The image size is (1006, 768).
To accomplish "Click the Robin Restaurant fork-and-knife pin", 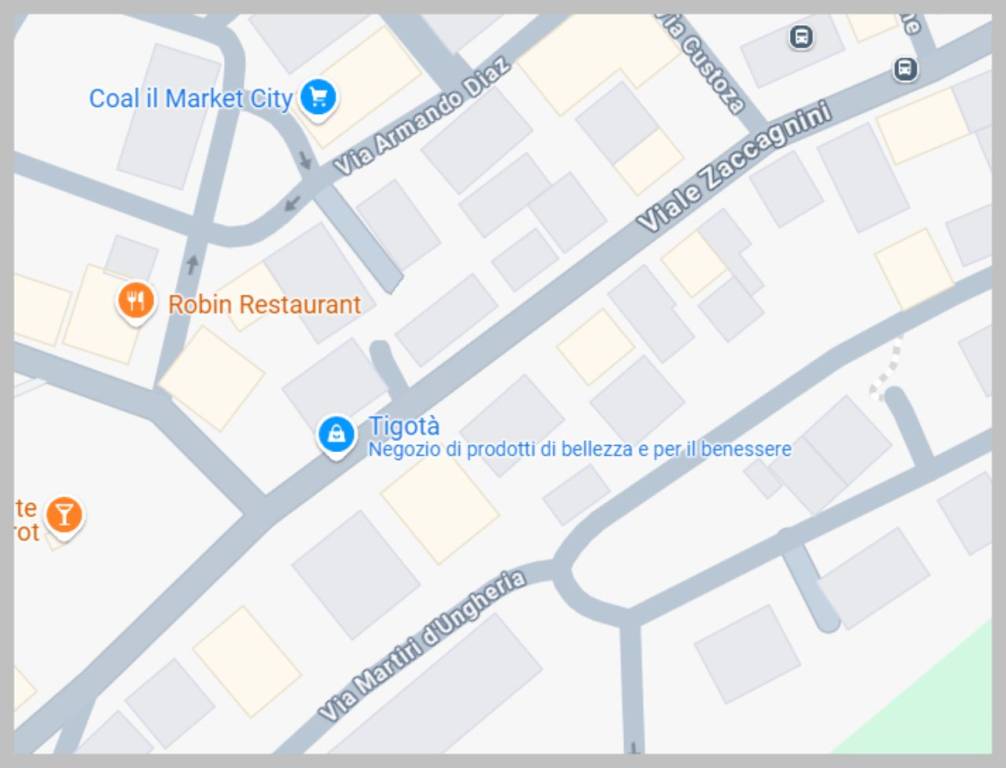I will click(136, 302).
